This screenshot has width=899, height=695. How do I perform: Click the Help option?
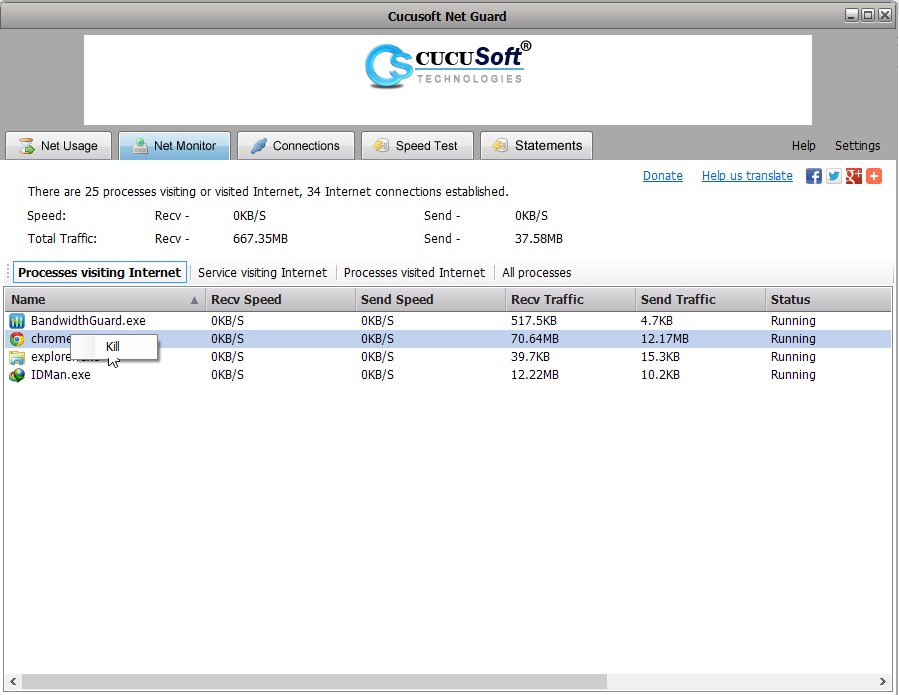803,145
